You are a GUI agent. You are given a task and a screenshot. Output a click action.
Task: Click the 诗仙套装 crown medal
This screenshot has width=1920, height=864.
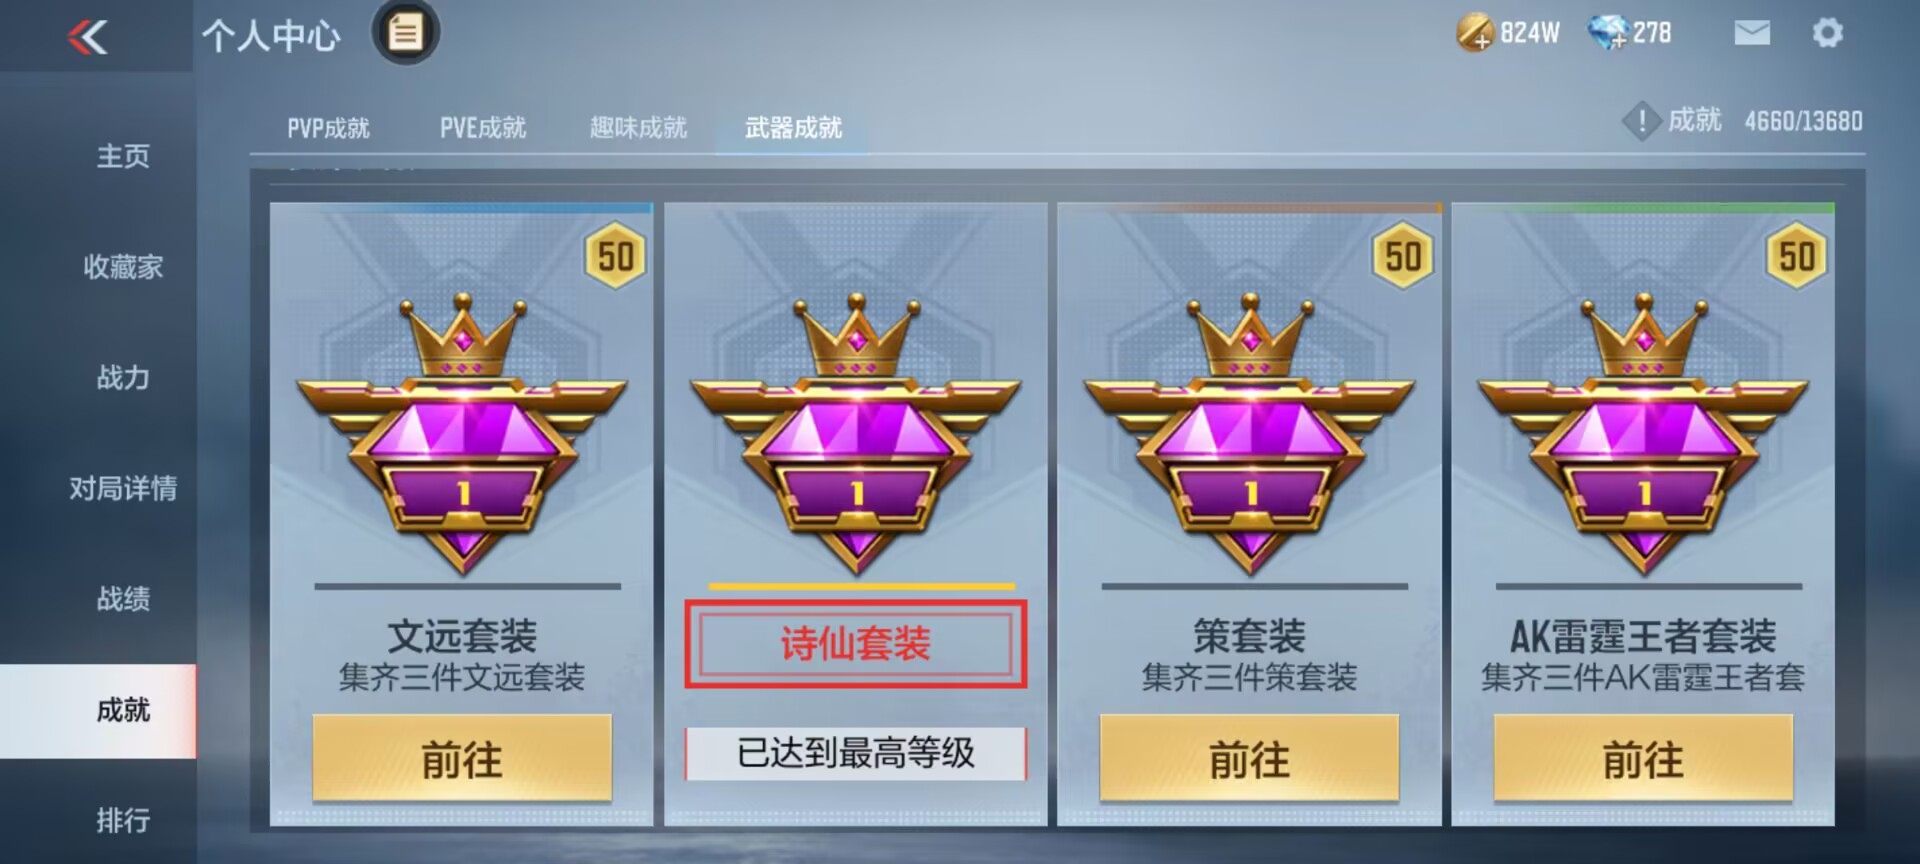856,433
